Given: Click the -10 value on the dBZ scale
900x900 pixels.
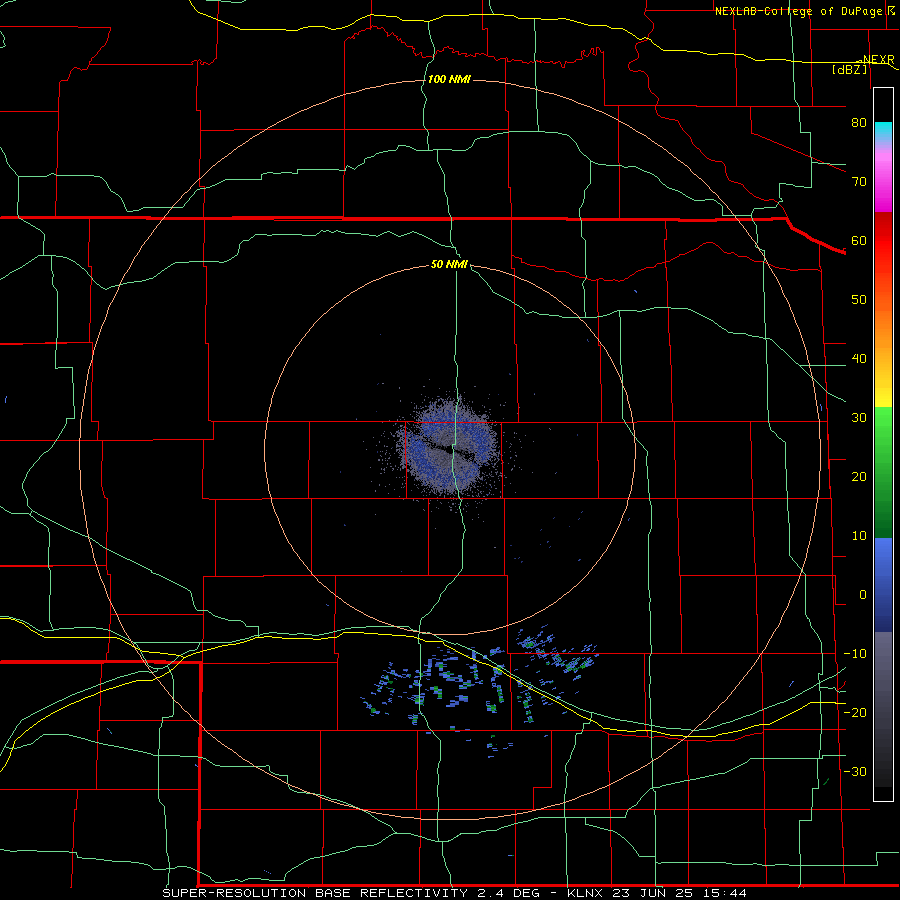Looking at the screenshot, I should pyautogui.click(x=855, y=654).
